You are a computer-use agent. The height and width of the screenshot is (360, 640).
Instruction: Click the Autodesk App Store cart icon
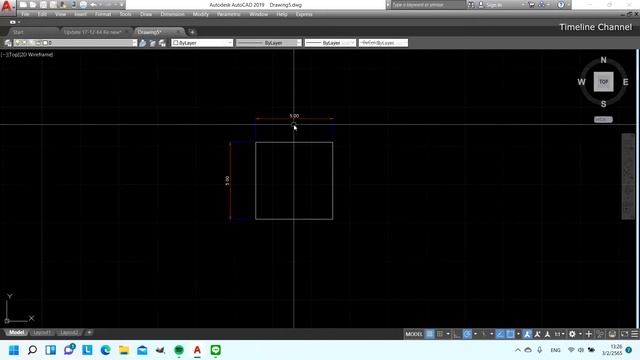coord(531,5)
